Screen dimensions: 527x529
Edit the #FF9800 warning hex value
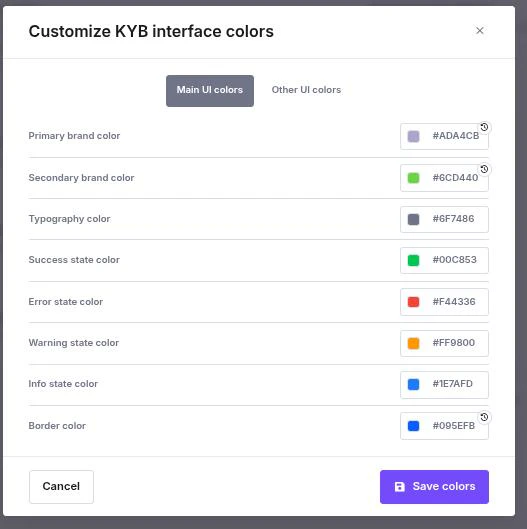pyautogui.click(x=453, y=343)
